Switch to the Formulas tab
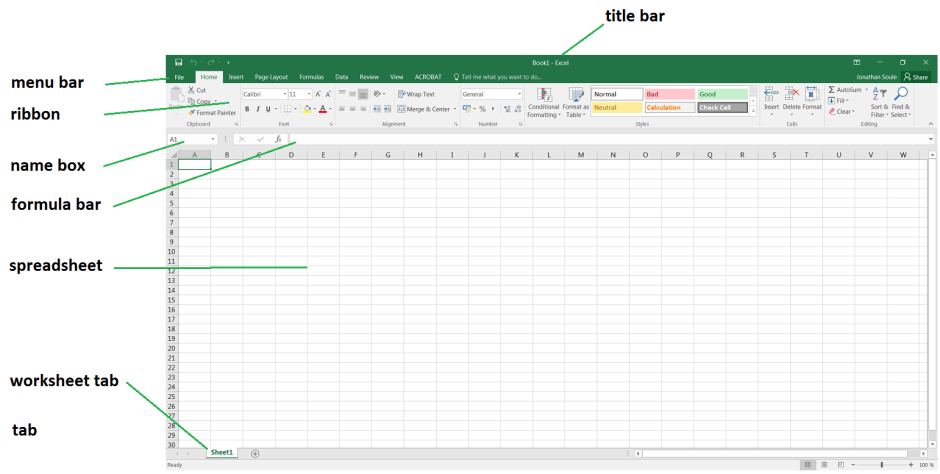Viewport: 940px width, 474px height. [311, 77]
